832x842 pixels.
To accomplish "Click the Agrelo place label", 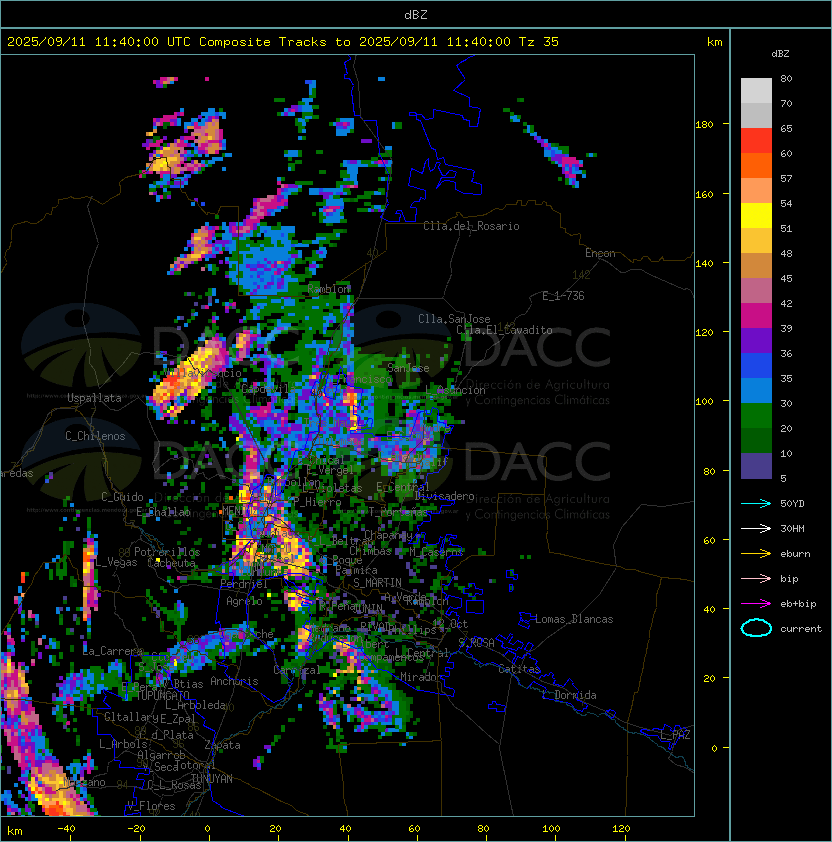I will click(244, 601).
